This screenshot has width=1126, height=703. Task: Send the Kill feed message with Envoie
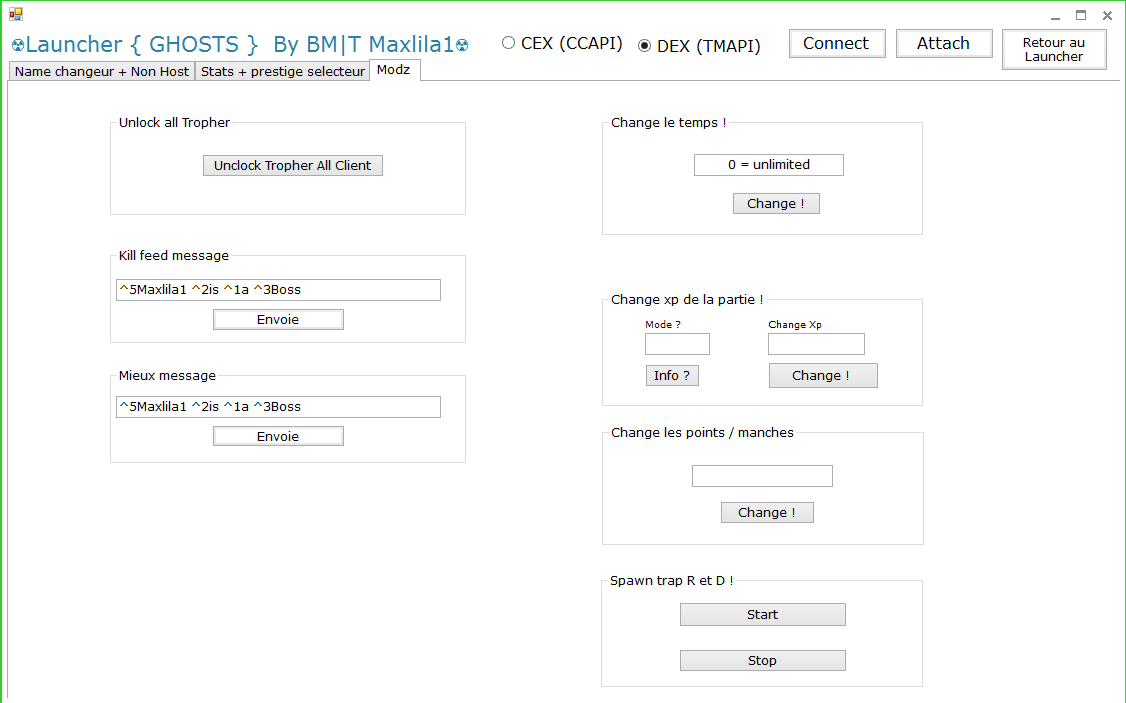(278, 320)
